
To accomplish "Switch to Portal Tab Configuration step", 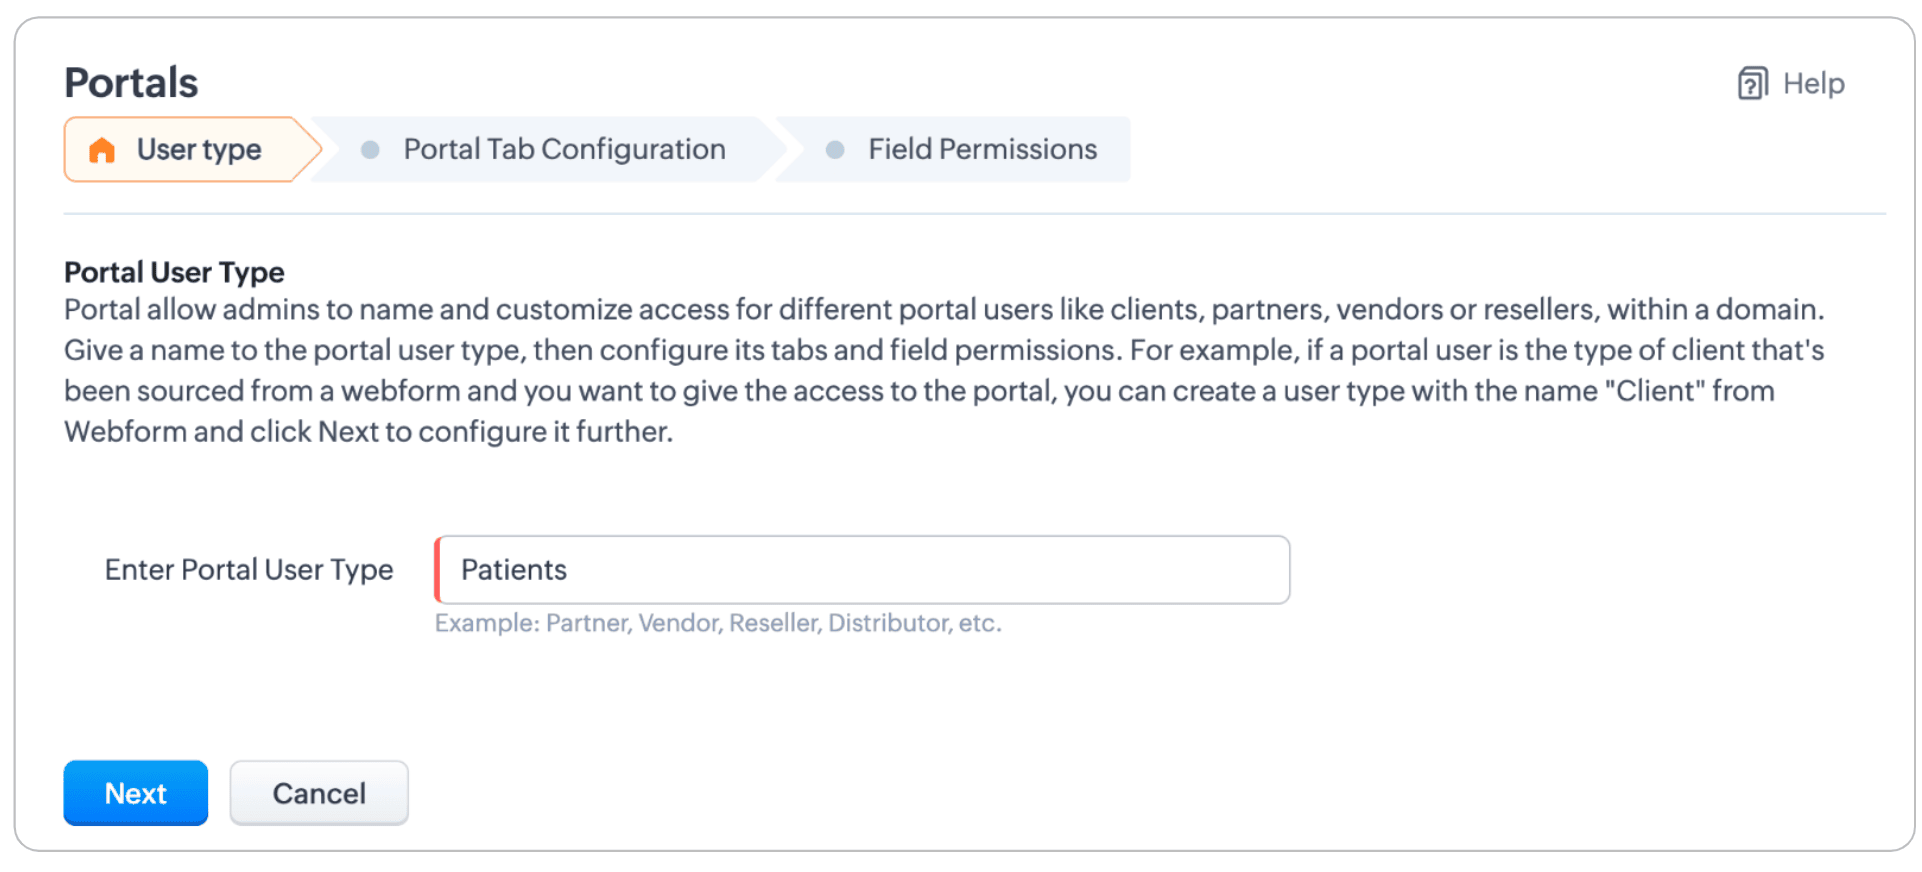I will [545, 150].
